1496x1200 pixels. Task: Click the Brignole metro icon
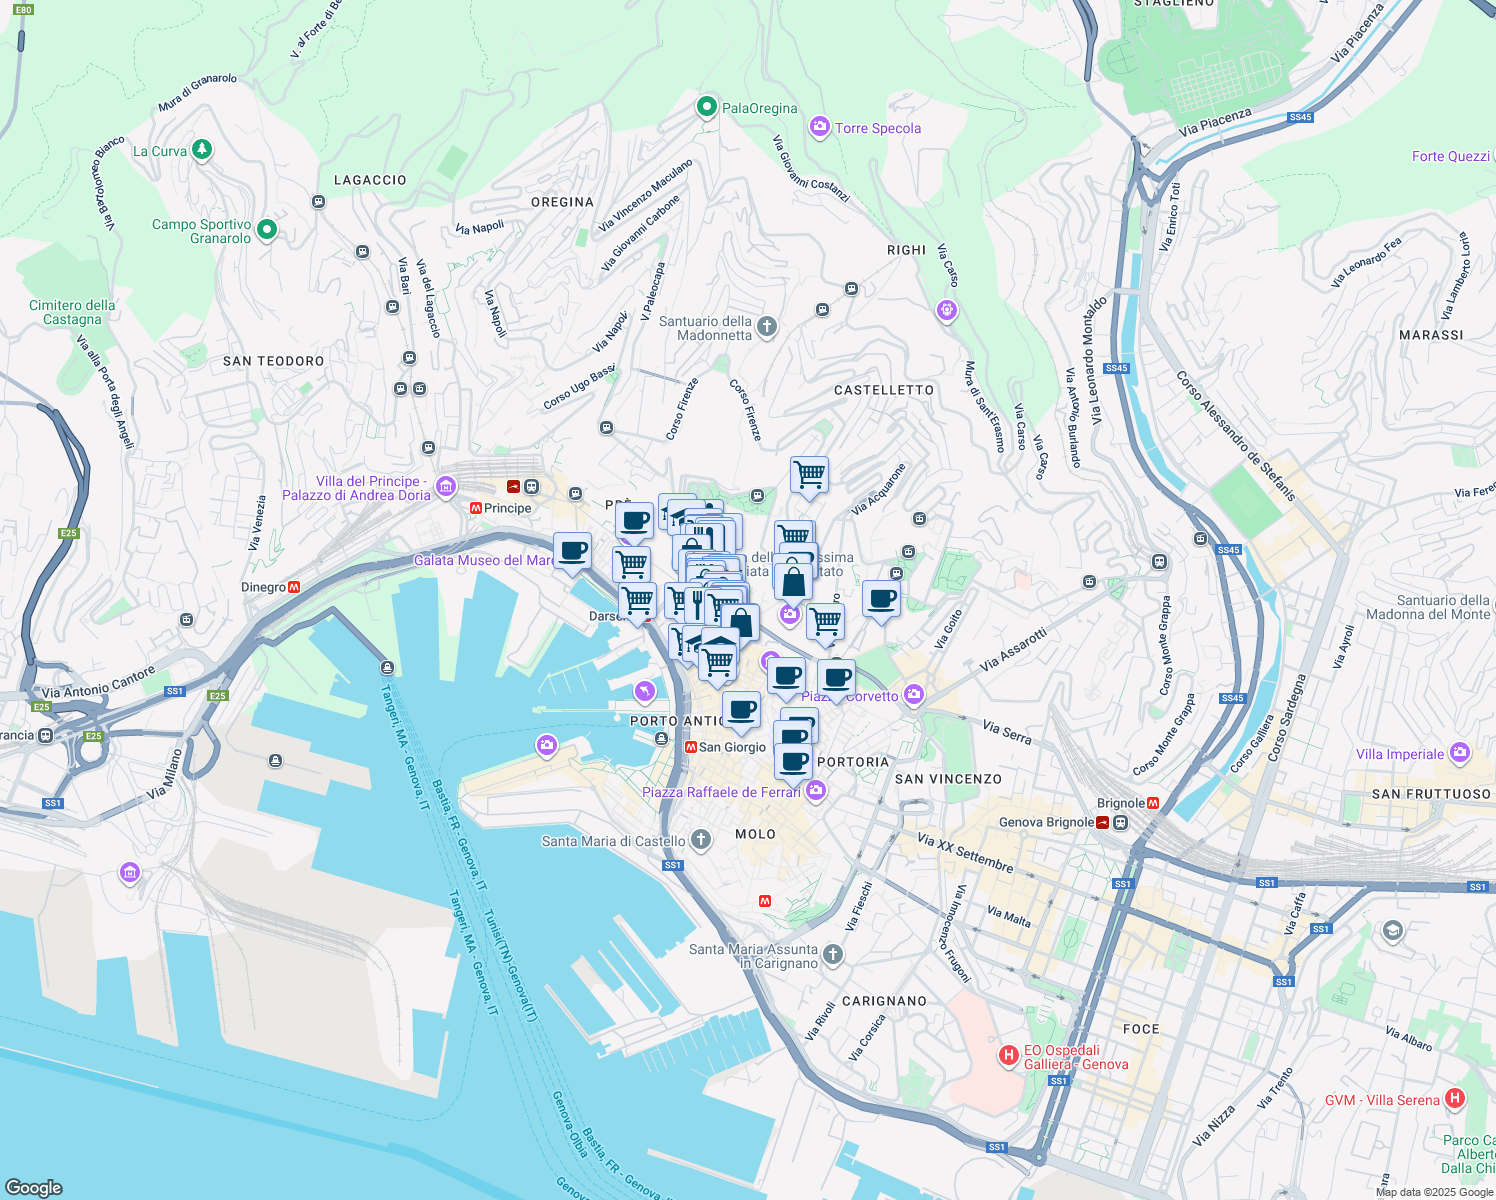[x=1153, y=803]
